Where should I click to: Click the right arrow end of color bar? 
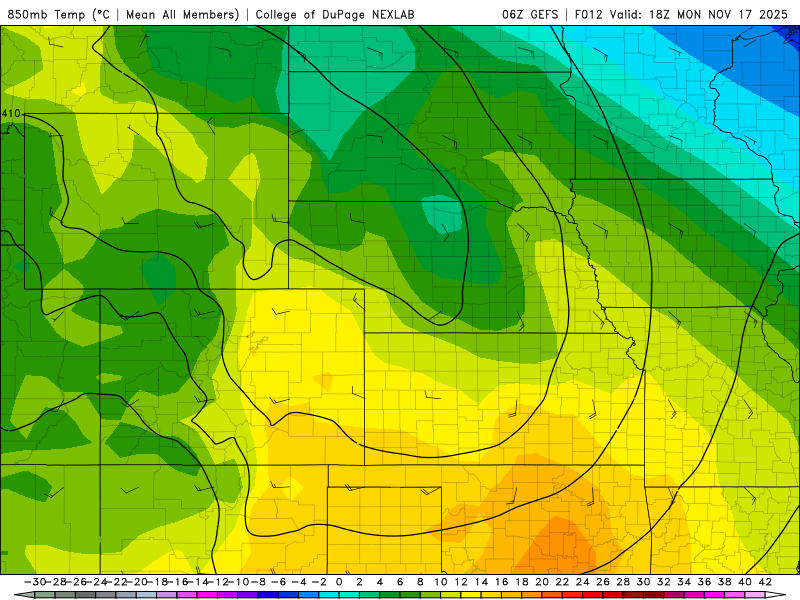tap(776, 595)
